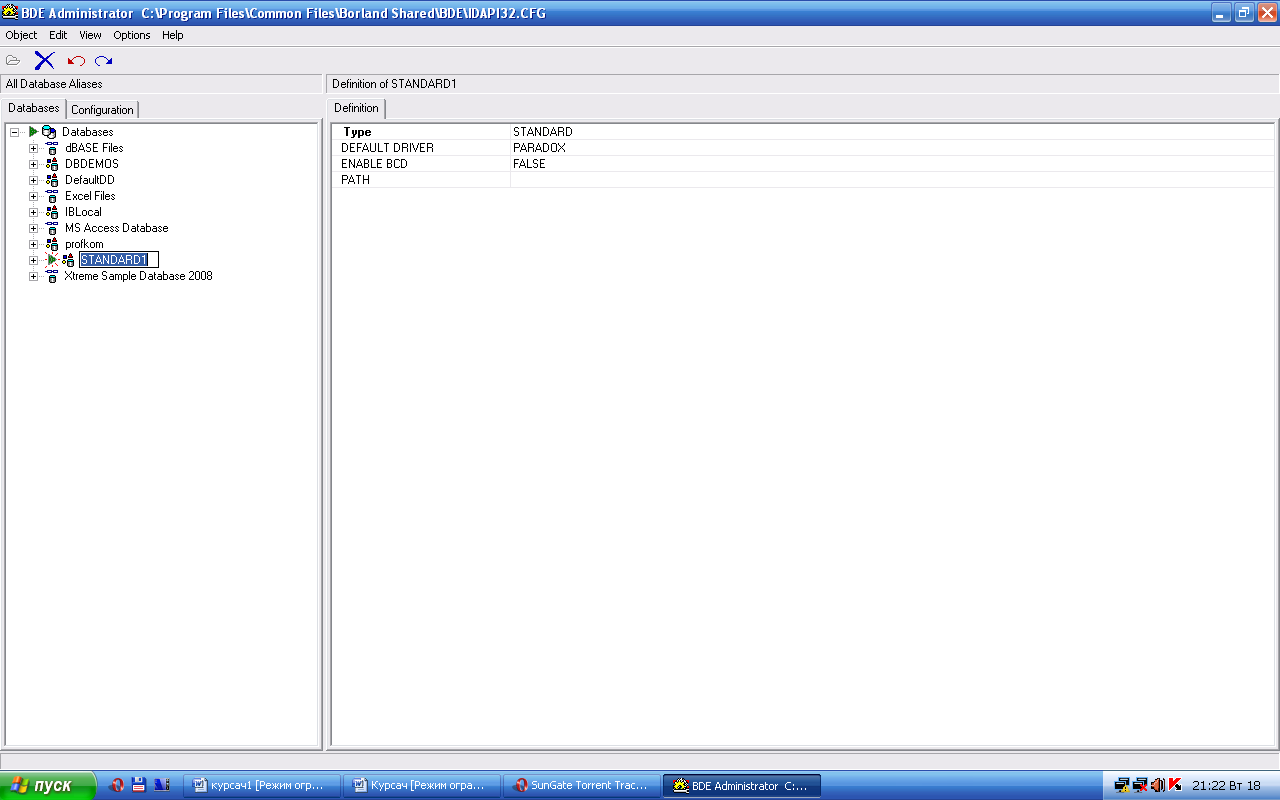Expand the Xtreme Sample Database 2008 node

[33, 276]
